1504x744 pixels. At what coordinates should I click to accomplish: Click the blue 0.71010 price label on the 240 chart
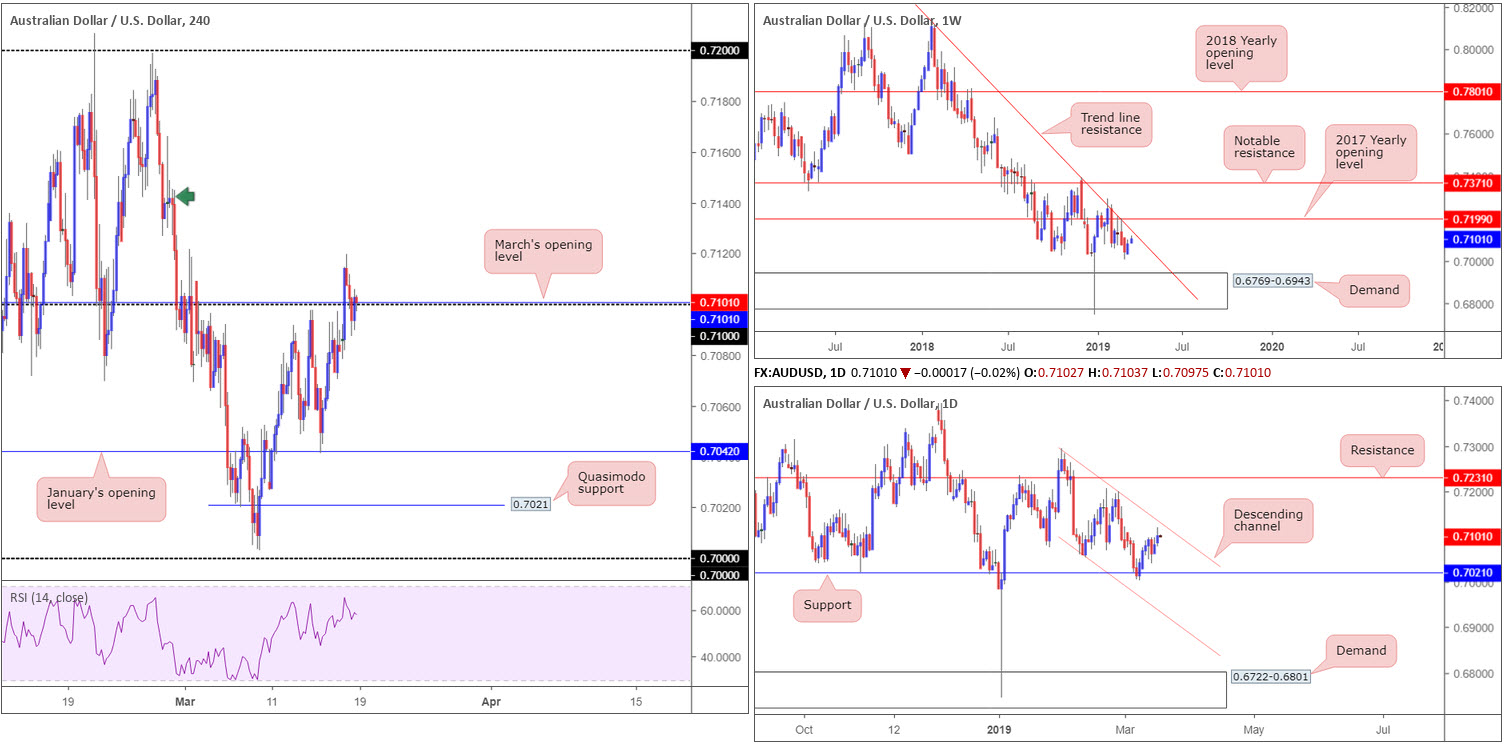(x=719, y=319)
